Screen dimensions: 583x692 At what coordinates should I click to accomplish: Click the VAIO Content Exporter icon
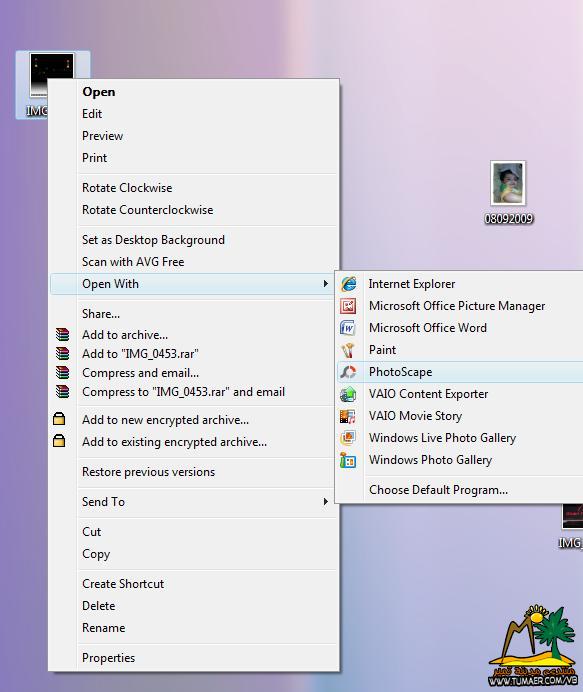(348, 394)
